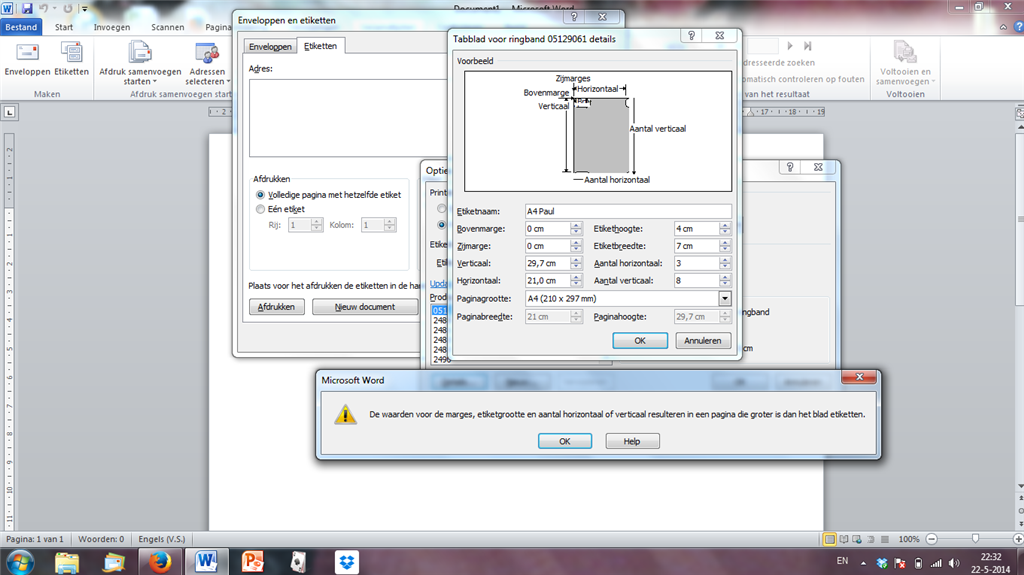Click Voltooien en samenvoegen ribbon button
1024x575 pixels.
point(905,63)
